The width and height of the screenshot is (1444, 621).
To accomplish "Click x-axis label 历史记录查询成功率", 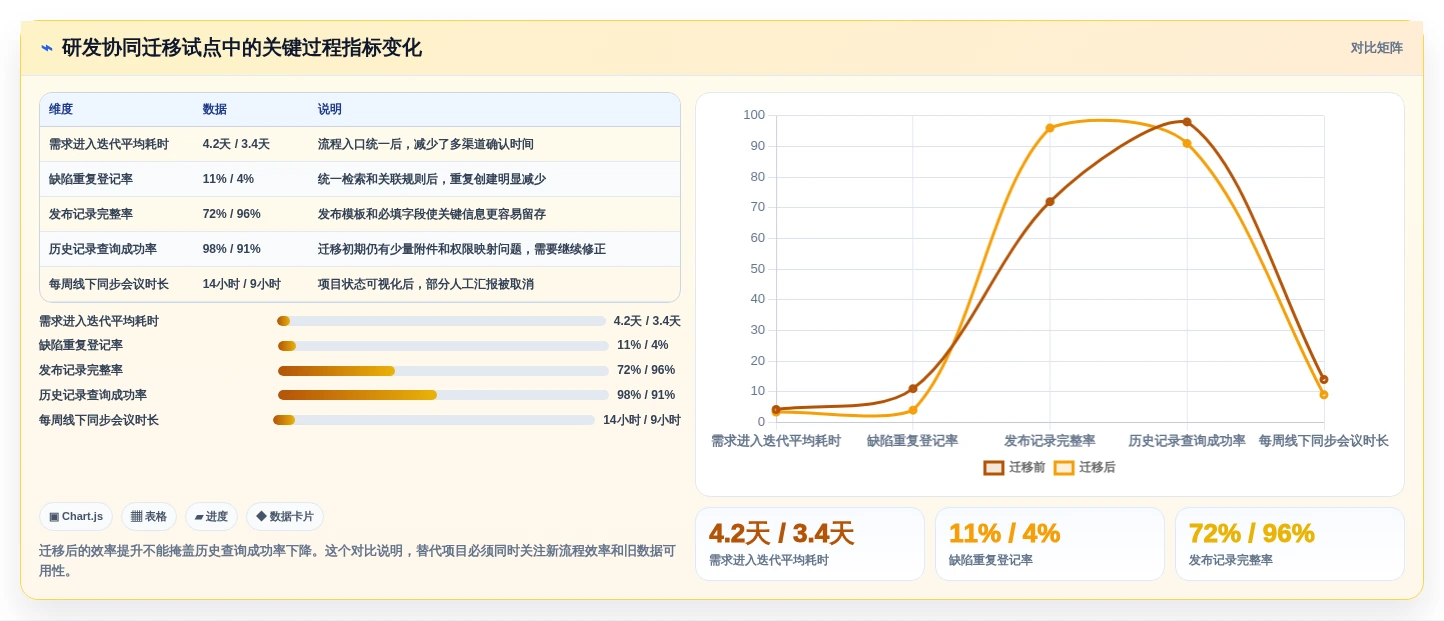I will [1187, 441].
